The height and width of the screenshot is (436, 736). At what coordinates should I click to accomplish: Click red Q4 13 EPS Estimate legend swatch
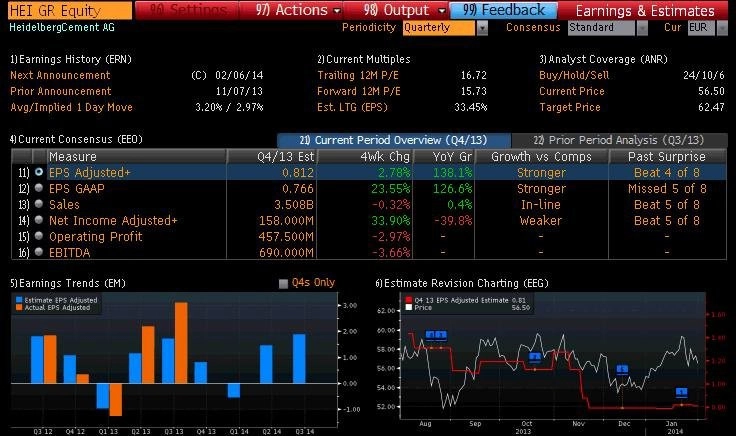coord(409,300)
